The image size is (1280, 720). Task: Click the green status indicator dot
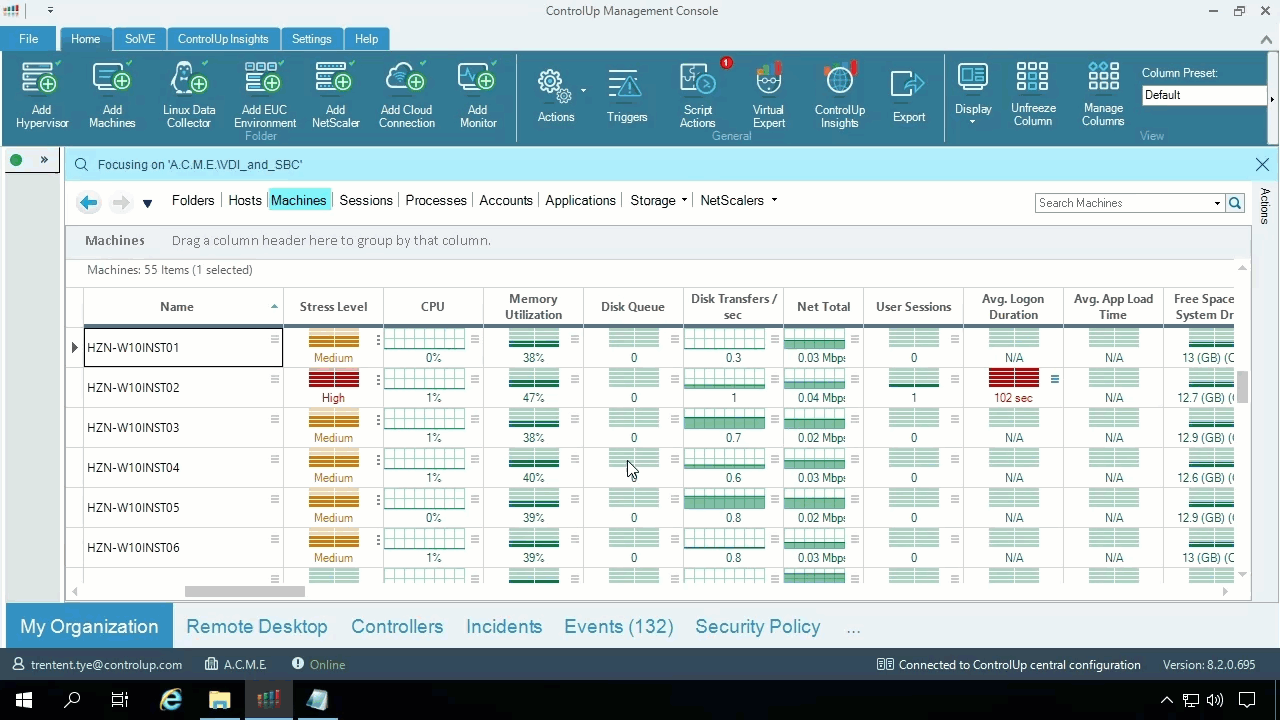click(x=16, y=160)
